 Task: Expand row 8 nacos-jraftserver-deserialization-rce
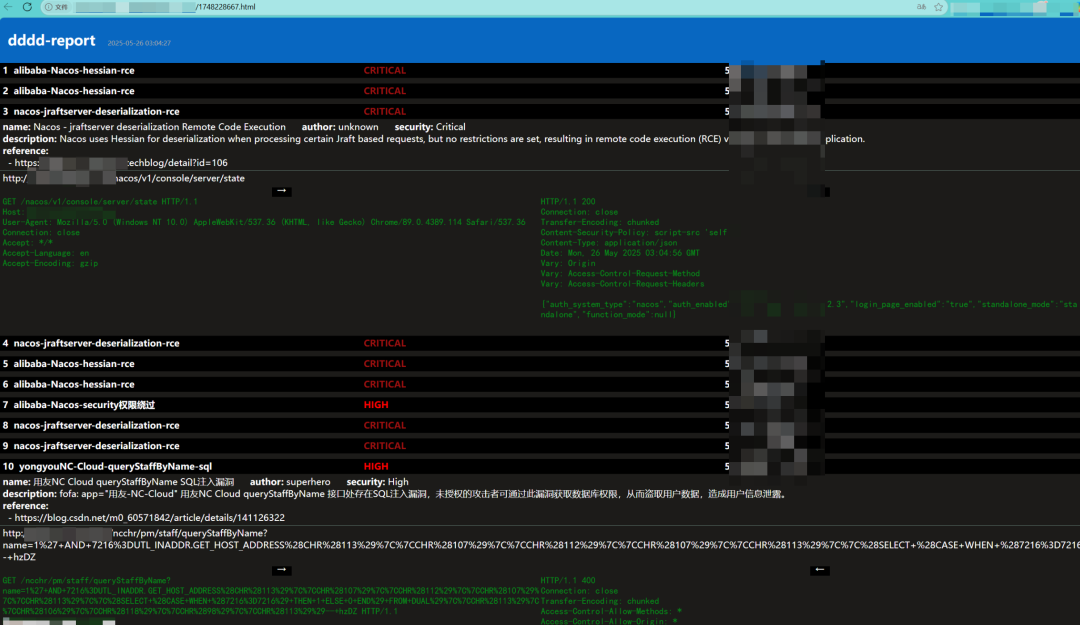click(540, 426)
